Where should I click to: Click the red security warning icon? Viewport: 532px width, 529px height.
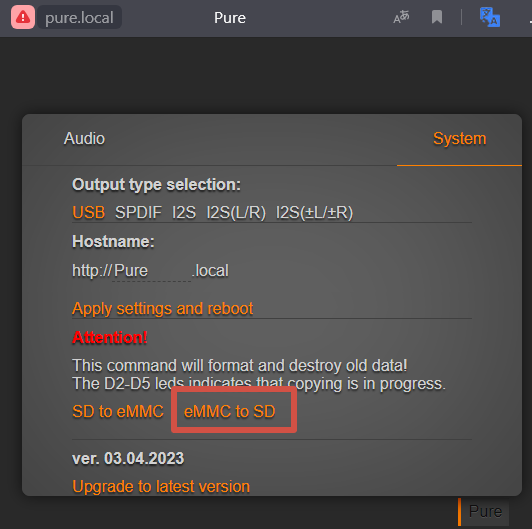pyautogui.click(x=23, y=17)
